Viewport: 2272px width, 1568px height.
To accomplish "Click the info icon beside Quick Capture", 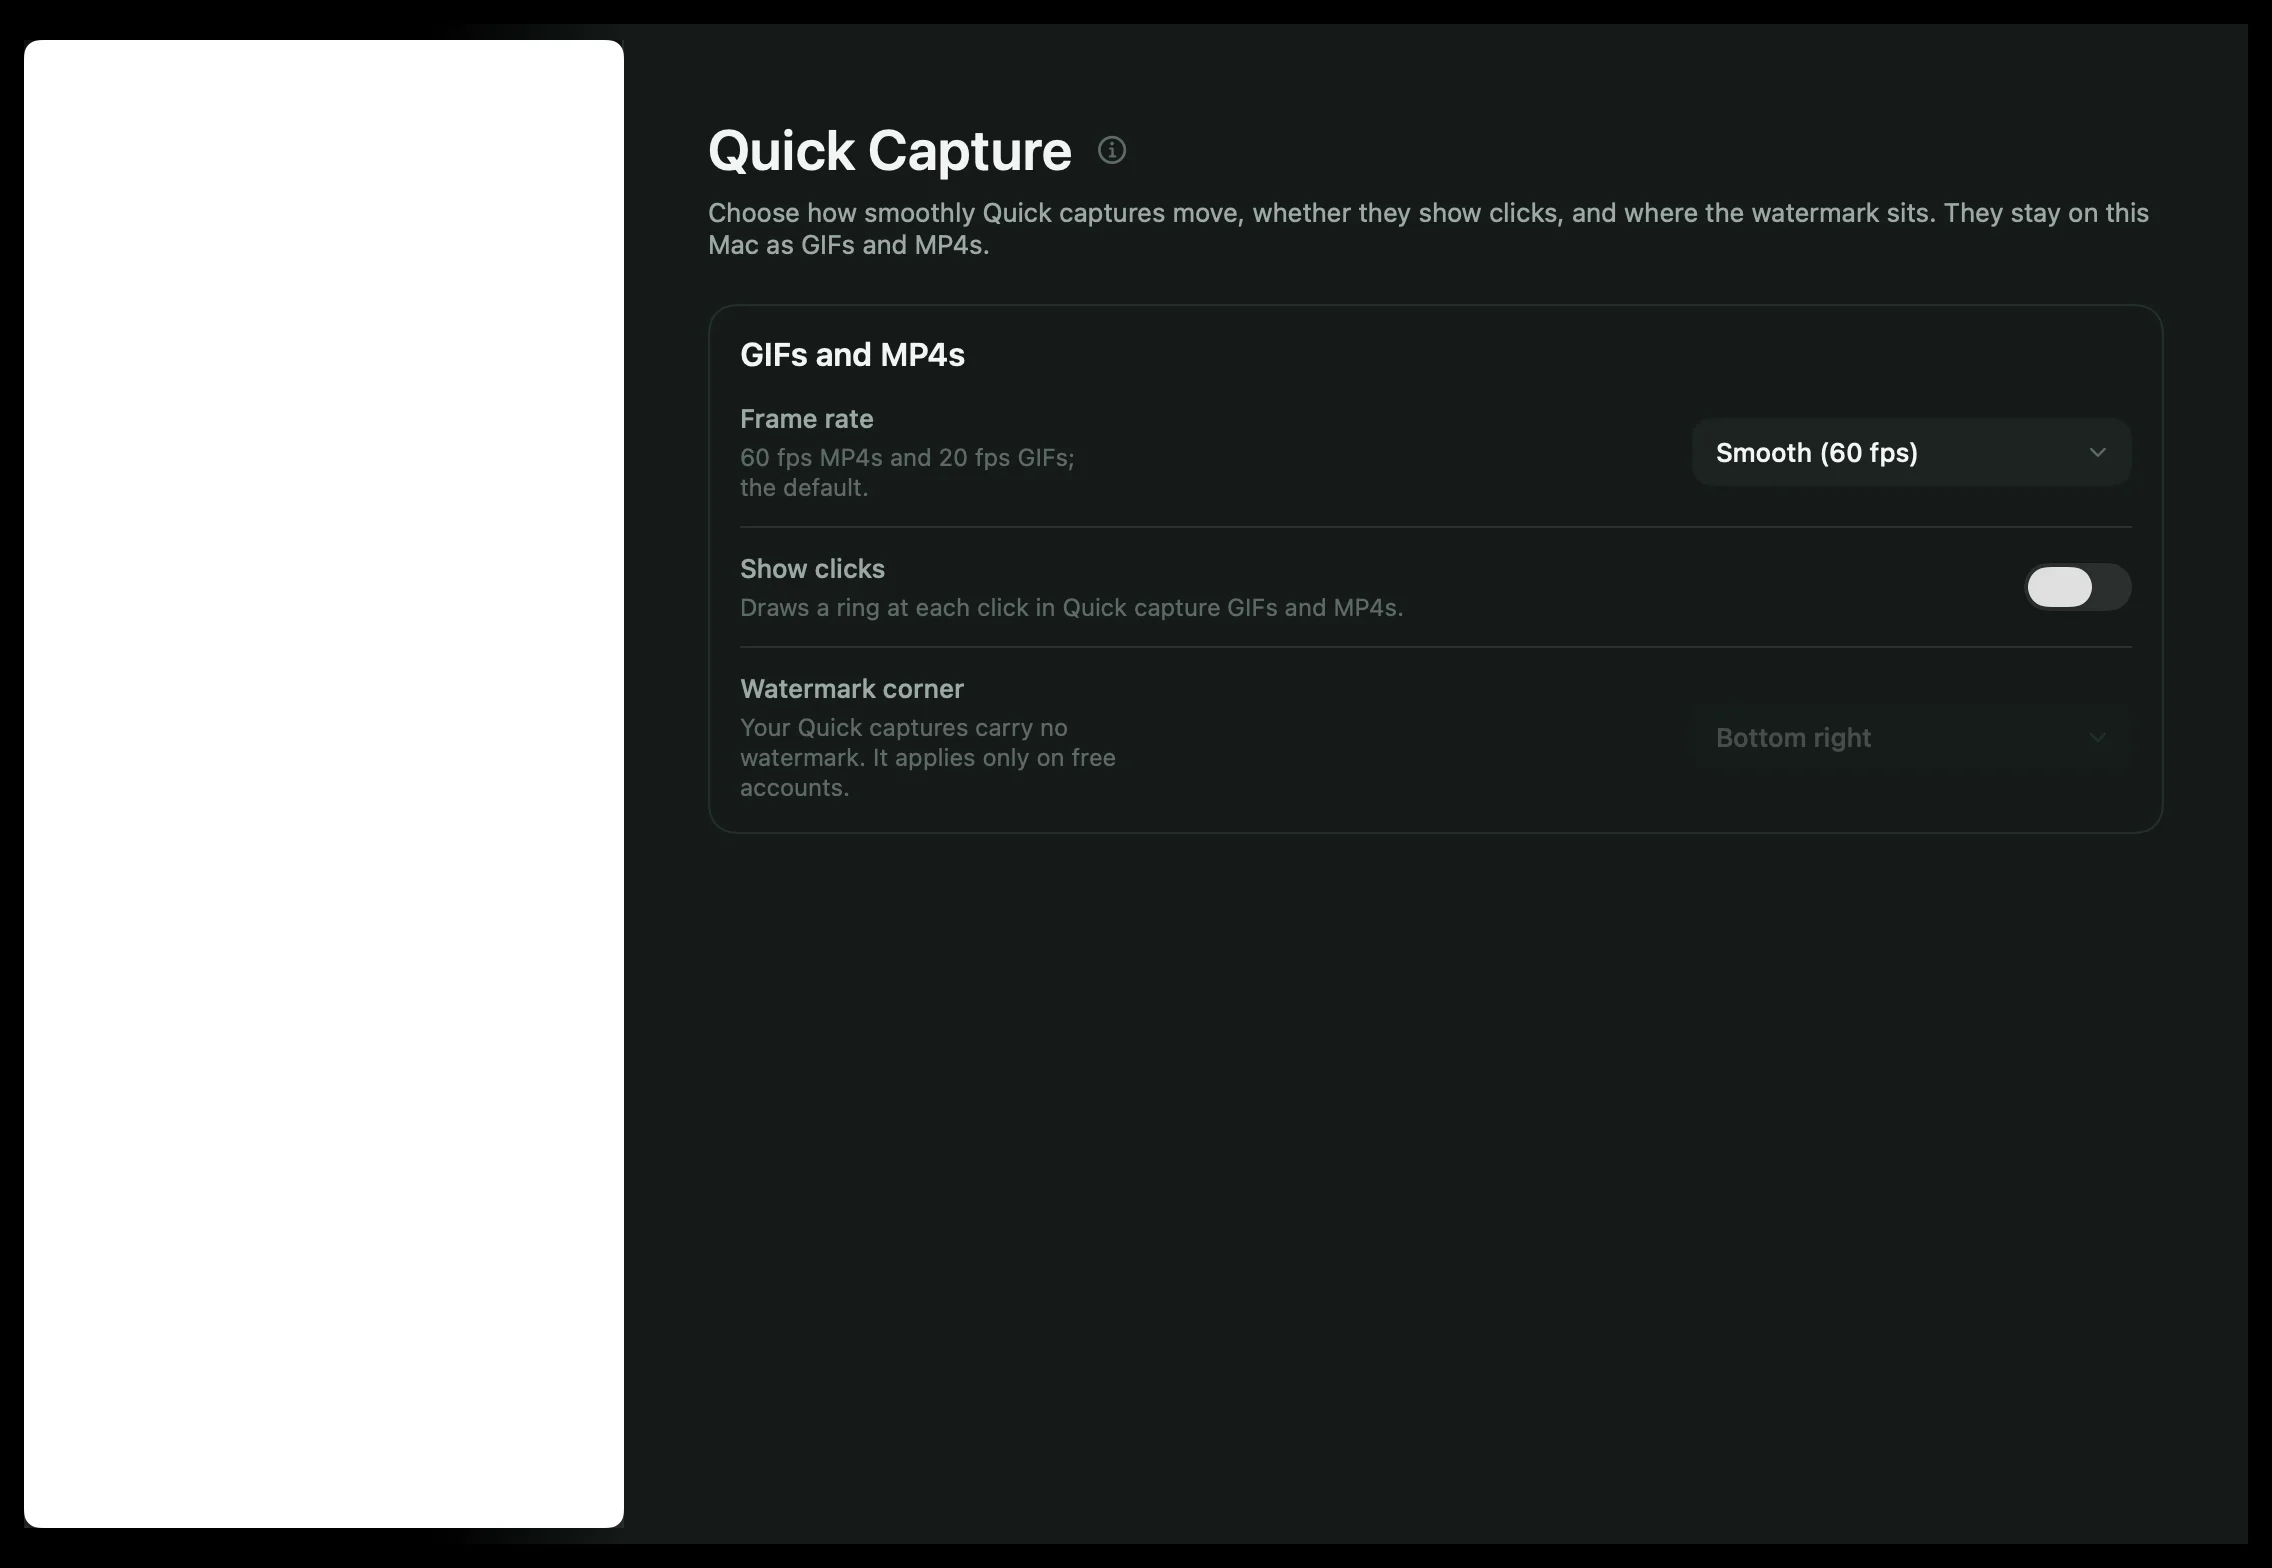I will (x=1111, y=151).
